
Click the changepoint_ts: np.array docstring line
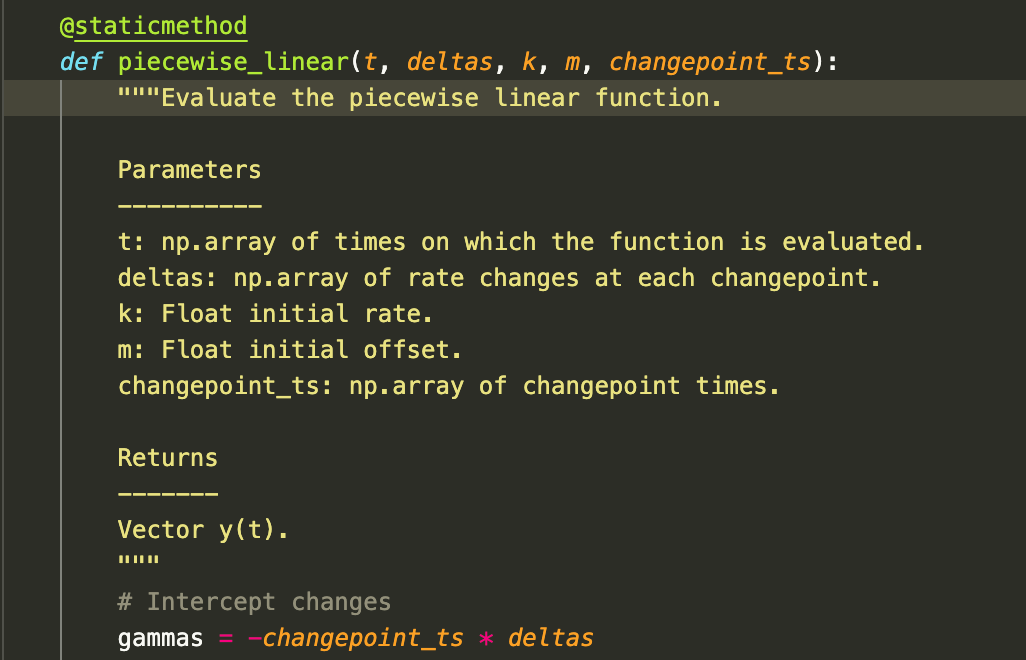[x=448, y=386]
